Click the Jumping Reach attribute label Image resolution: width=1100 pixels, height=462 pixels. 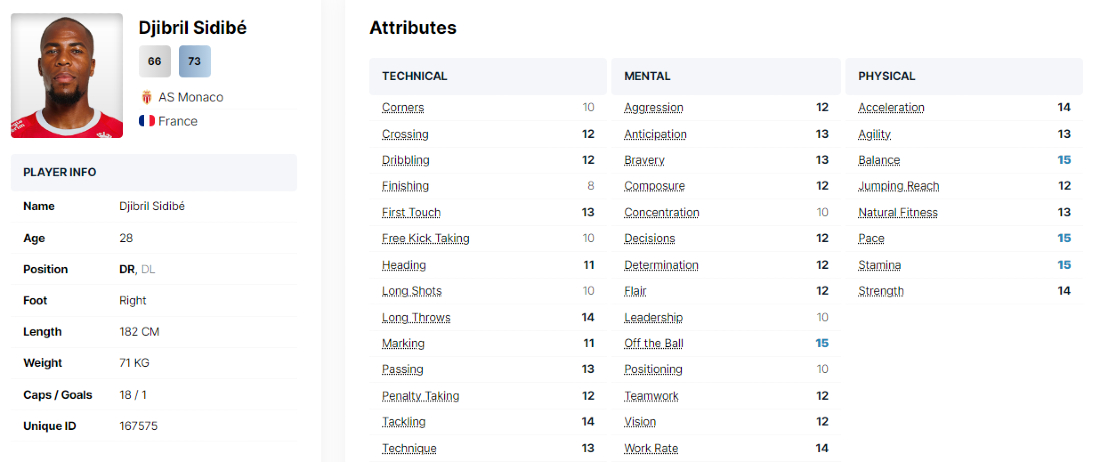pyautogui.click(x=898, y=186)
